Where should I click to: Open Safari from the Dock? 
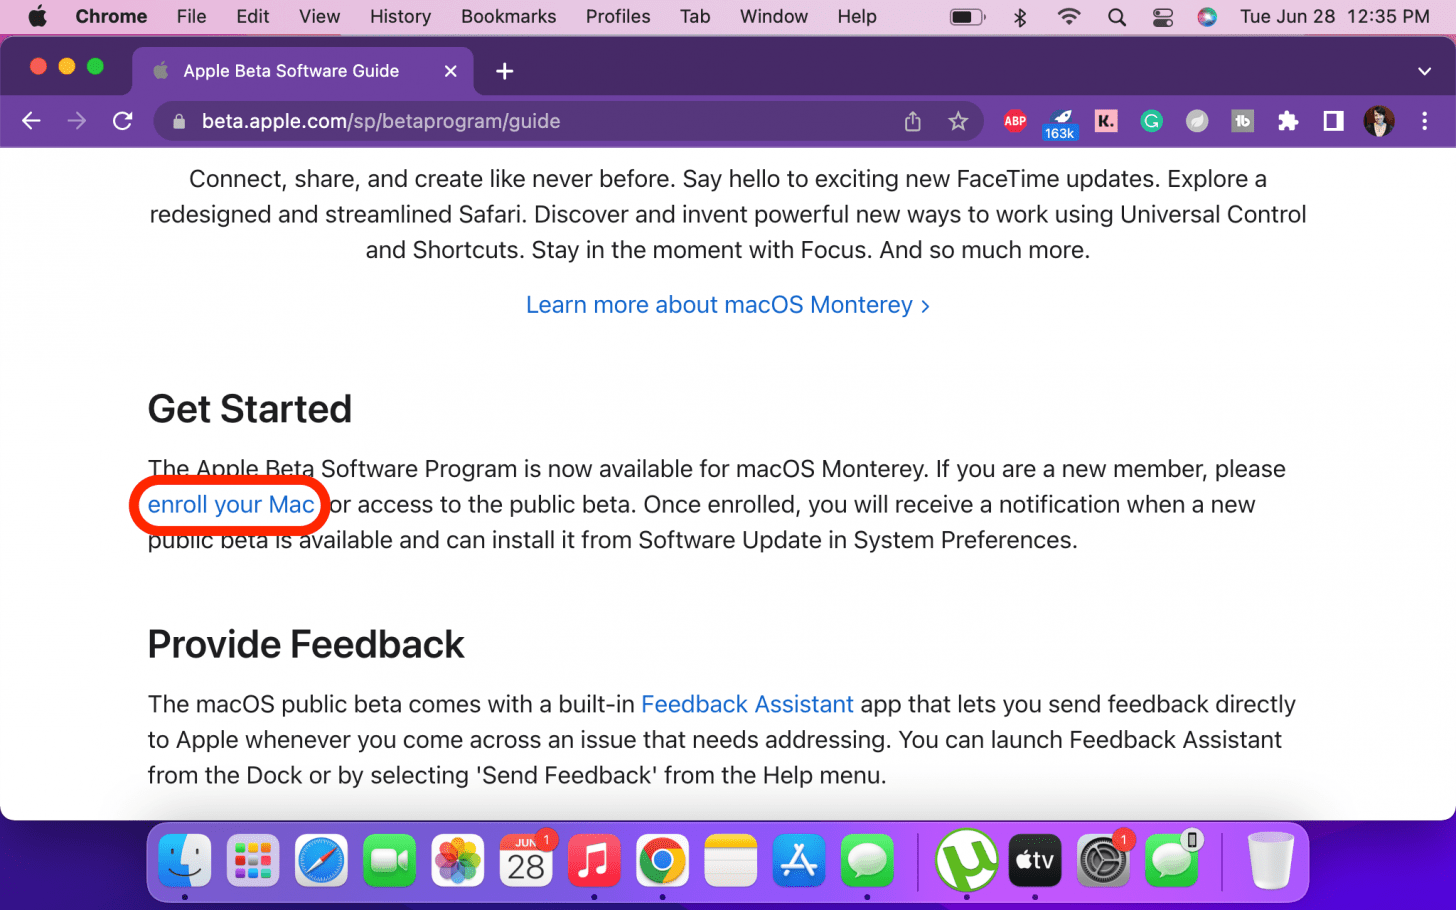[x=321, y=861]
